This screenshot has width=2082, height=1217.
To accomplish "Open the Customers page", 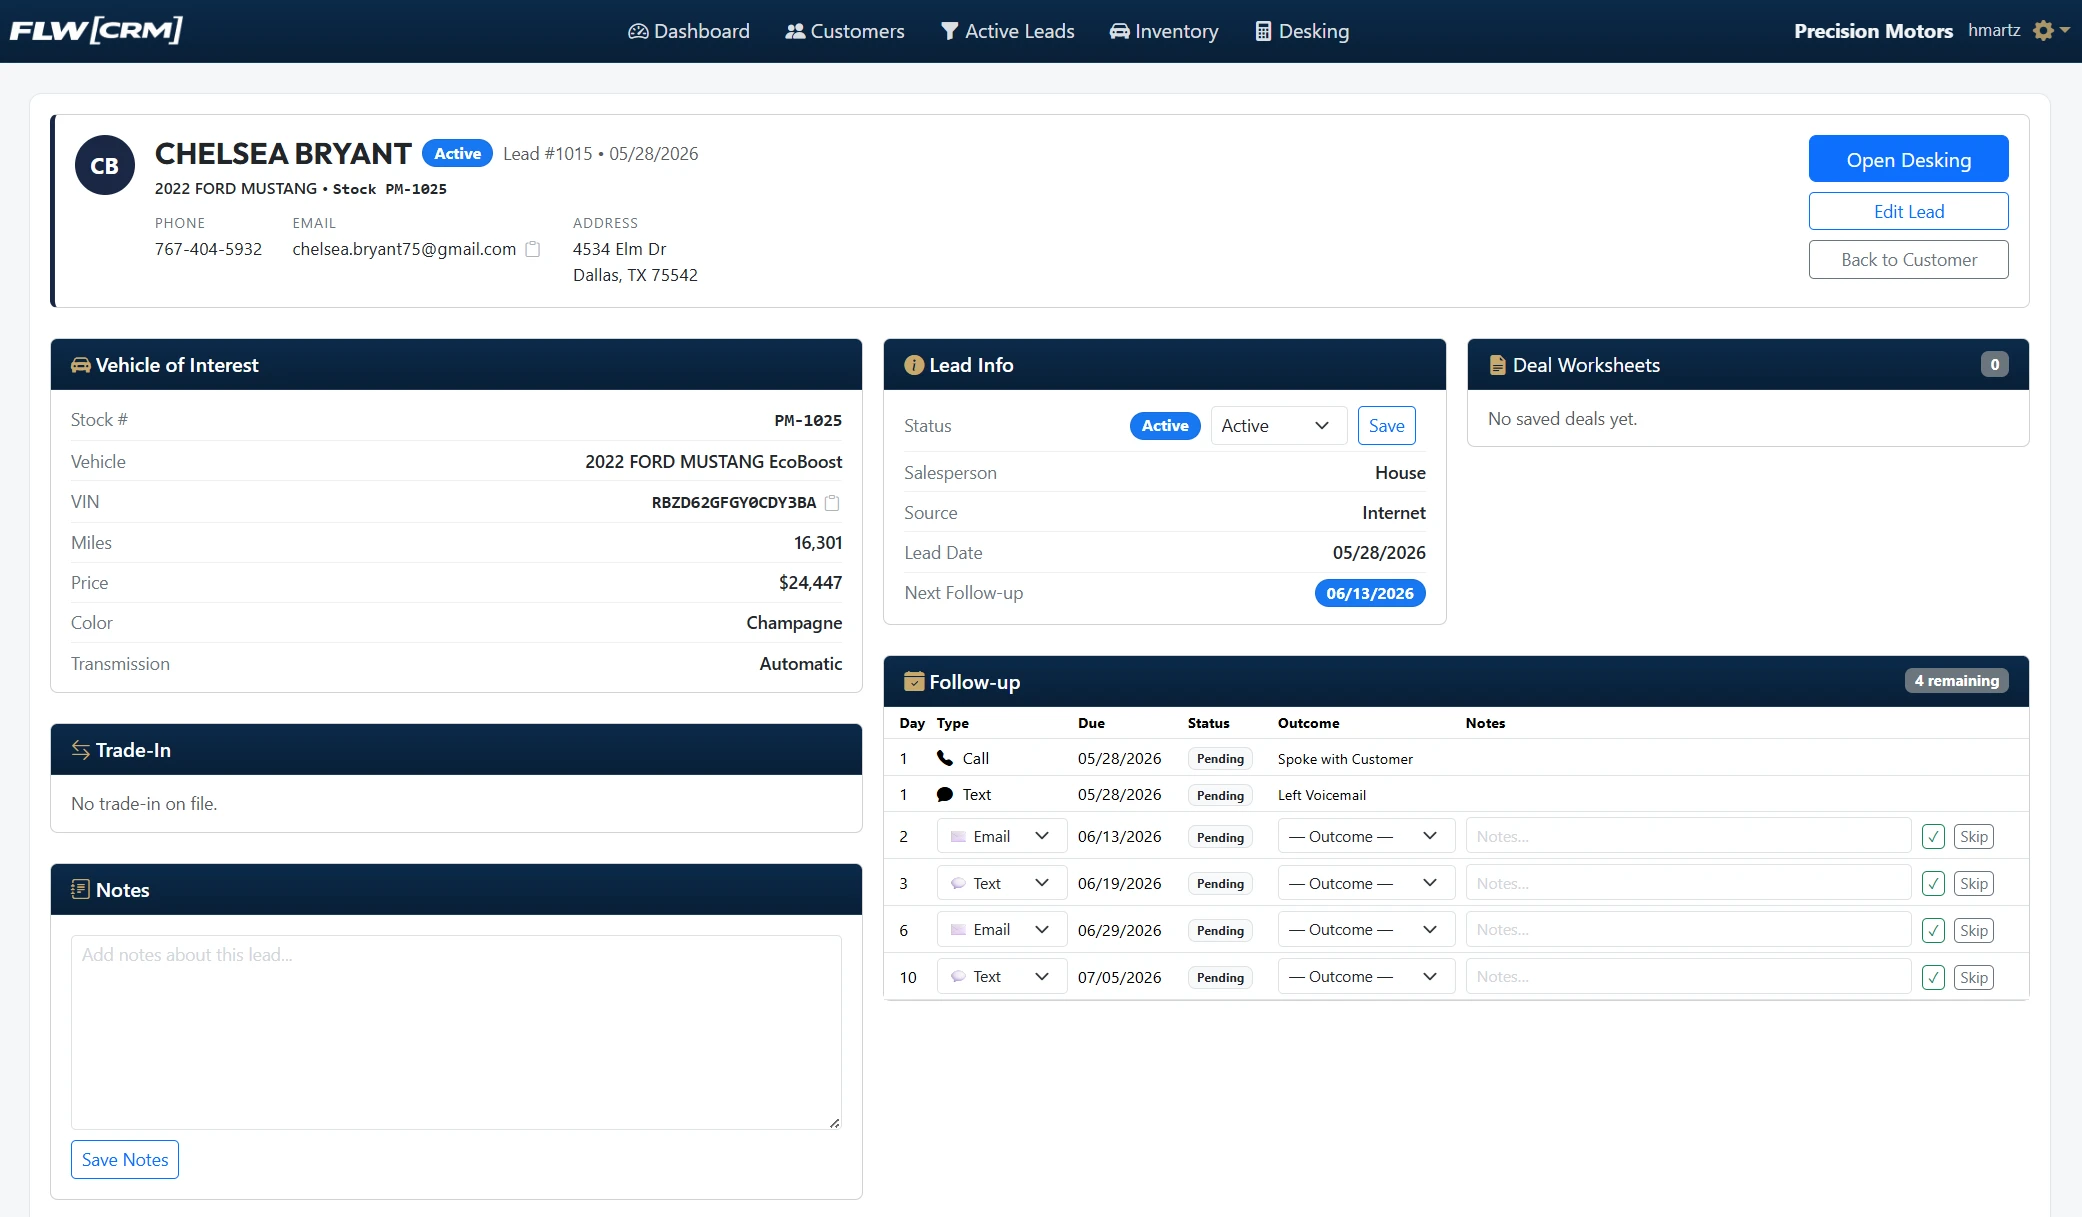I will (x=845, y=31).
